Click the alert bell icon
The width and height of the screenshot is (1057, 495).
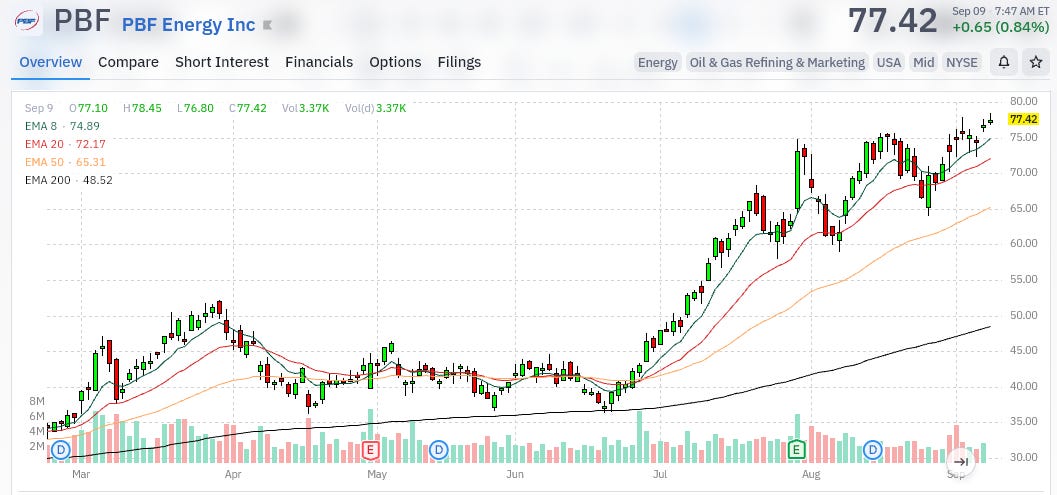tap(1004, 63)
